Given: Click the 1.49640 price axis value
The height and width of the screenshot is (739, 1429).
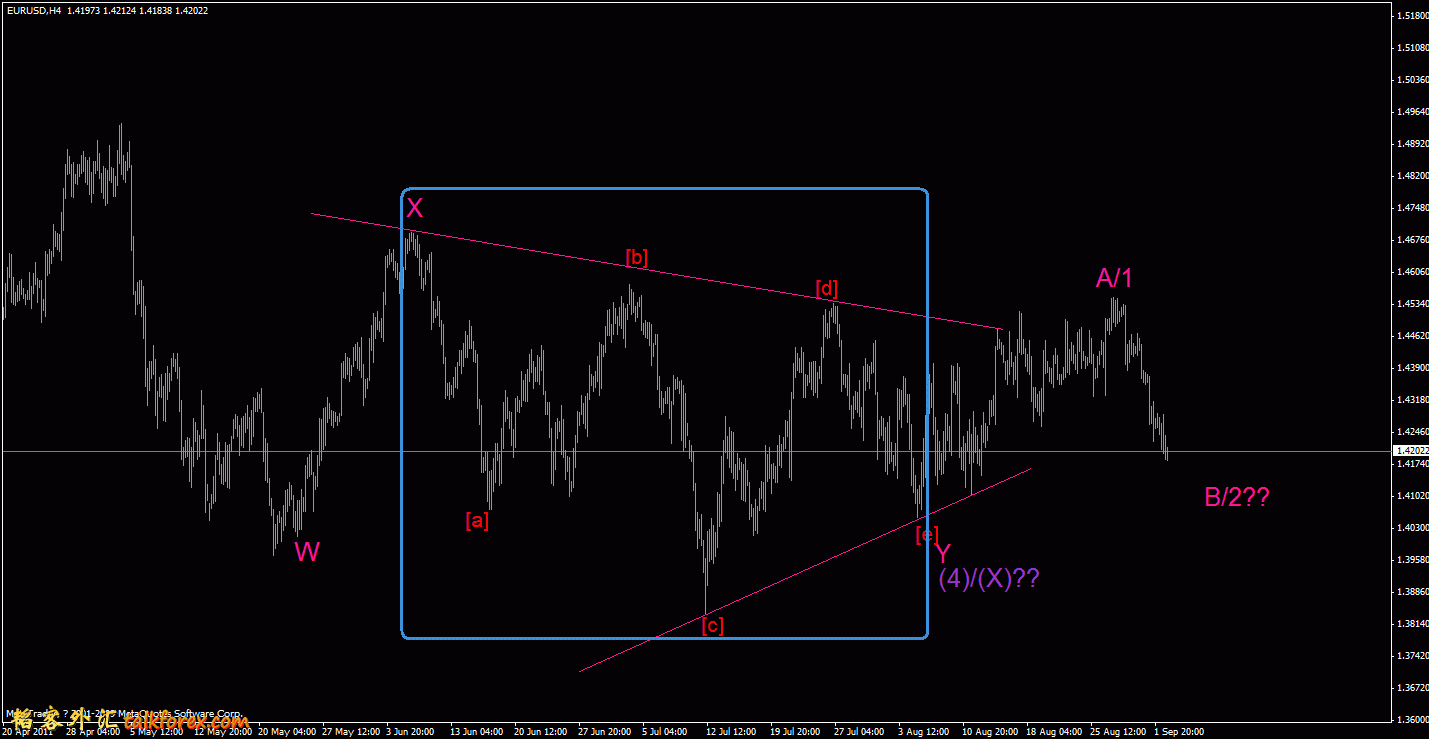Looking at the screenshot, I should (x=1412, y=111).
